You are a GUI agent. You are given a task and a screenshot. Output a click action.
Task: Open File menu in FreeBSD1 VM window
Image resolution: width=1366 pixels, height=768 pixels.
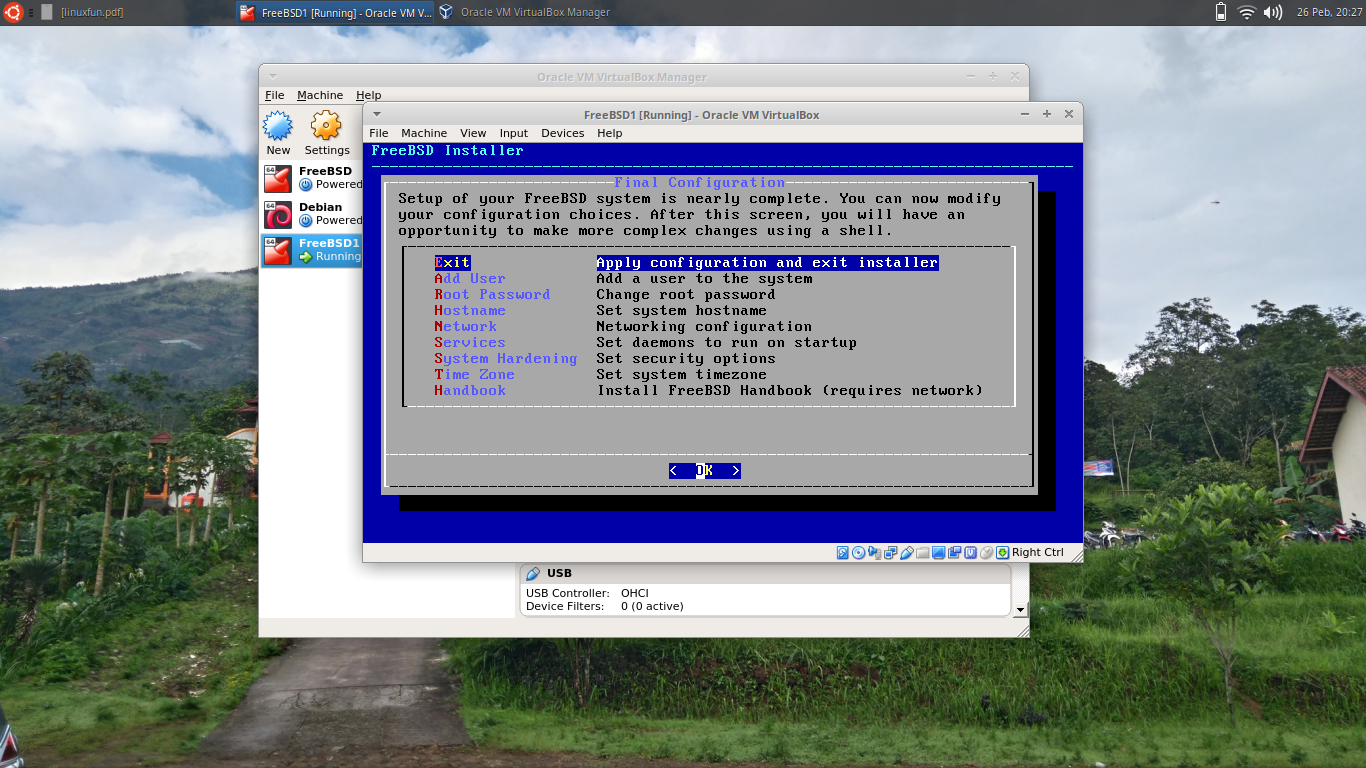tap(379, 133)
